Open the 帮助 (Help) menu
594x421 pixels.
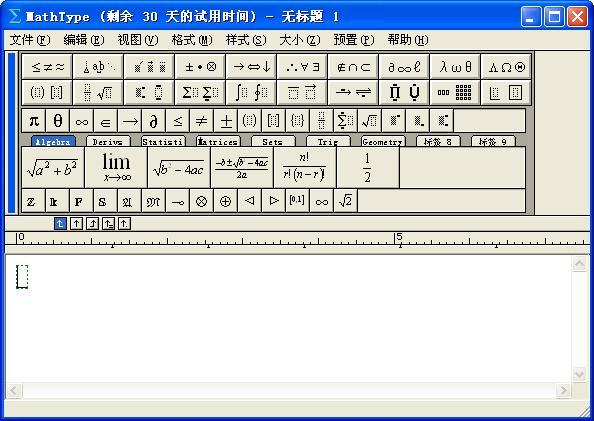pyautogui.click(x=408, y=40)
